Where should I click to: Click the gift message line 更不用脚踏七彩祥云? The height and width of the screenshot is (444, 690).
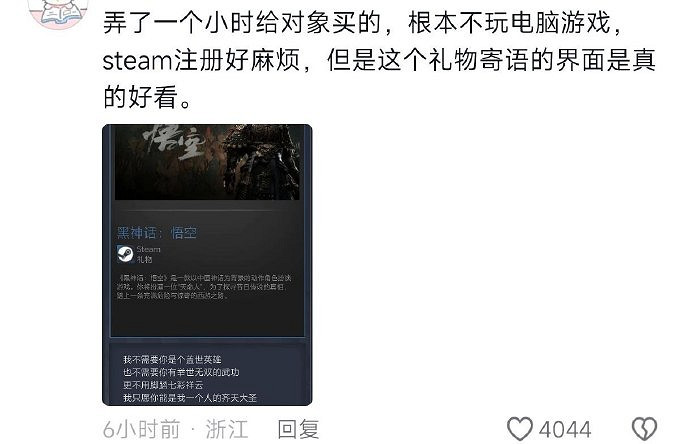163,385
